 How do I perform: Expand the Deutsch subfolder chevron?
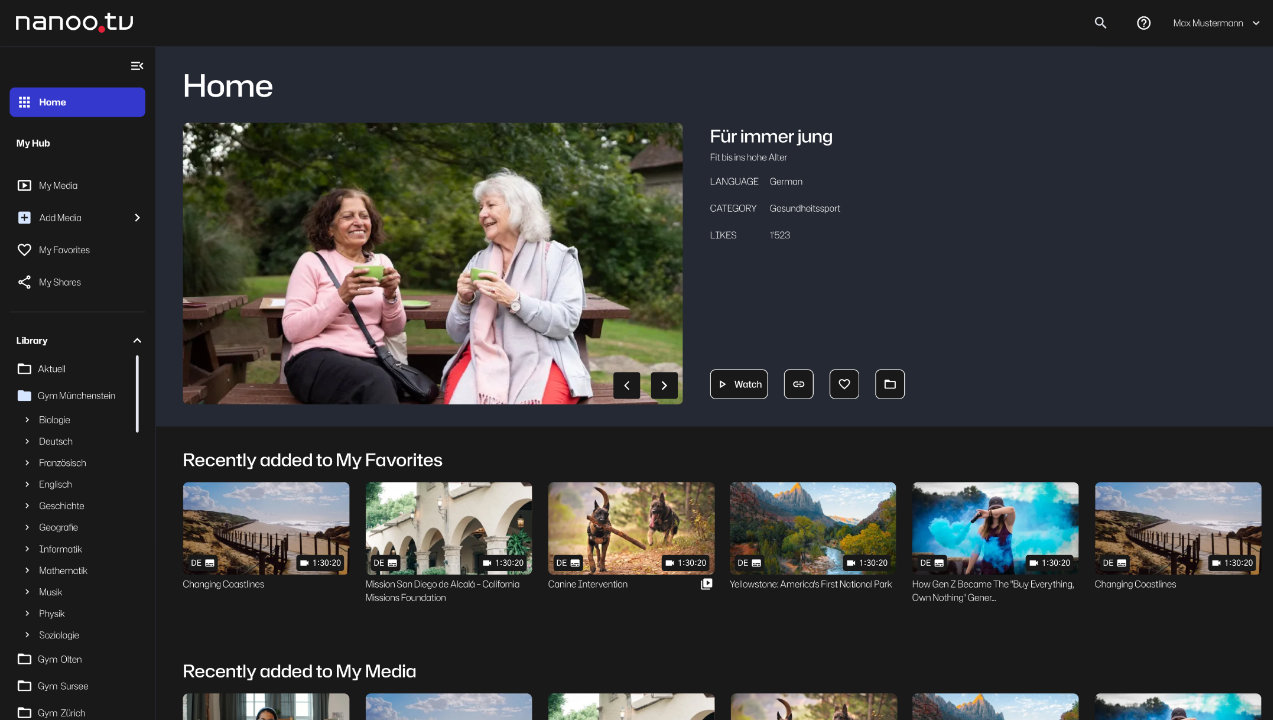27,441
